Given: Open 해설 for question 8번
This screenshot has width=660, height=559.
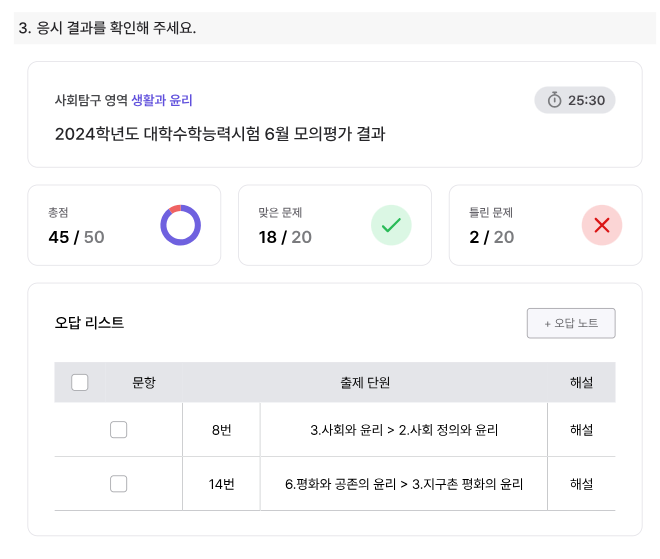Looking at the screenshot, I should (x=581, y=430).
